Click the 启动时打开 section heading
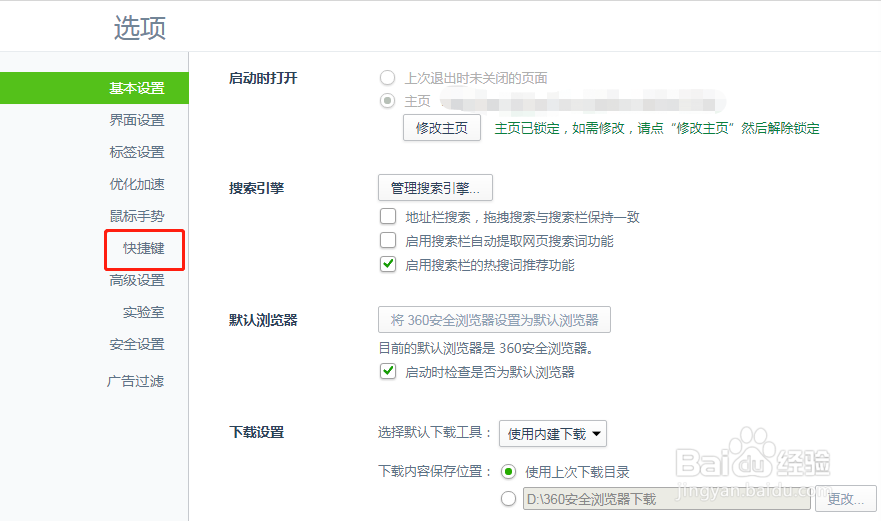Screen dimensions: 881x521 [263, 78]
